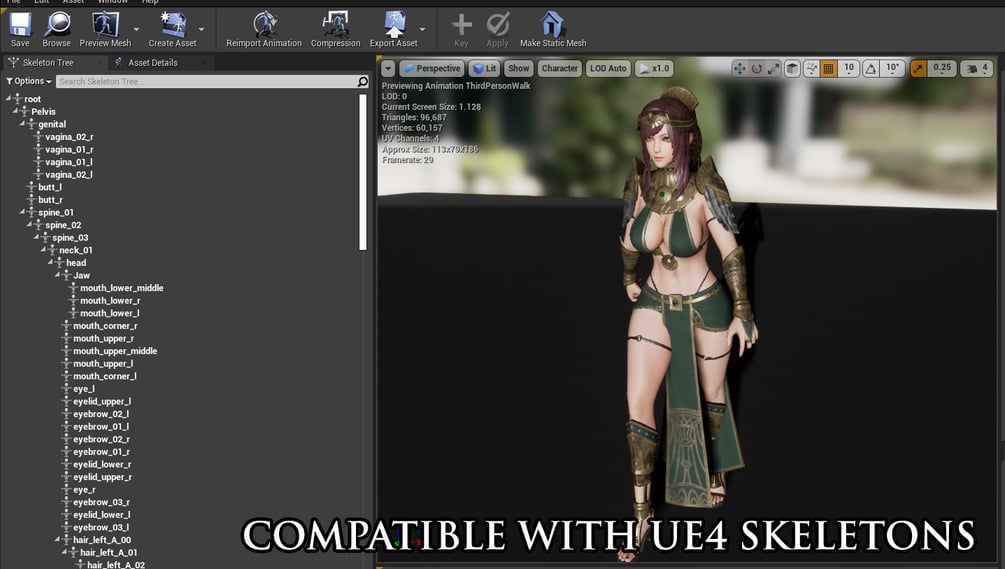The width and height of the screenshot is (1005, 569).
Task: Click the search magnifier in skeleton tree
Action: point(363,81)
